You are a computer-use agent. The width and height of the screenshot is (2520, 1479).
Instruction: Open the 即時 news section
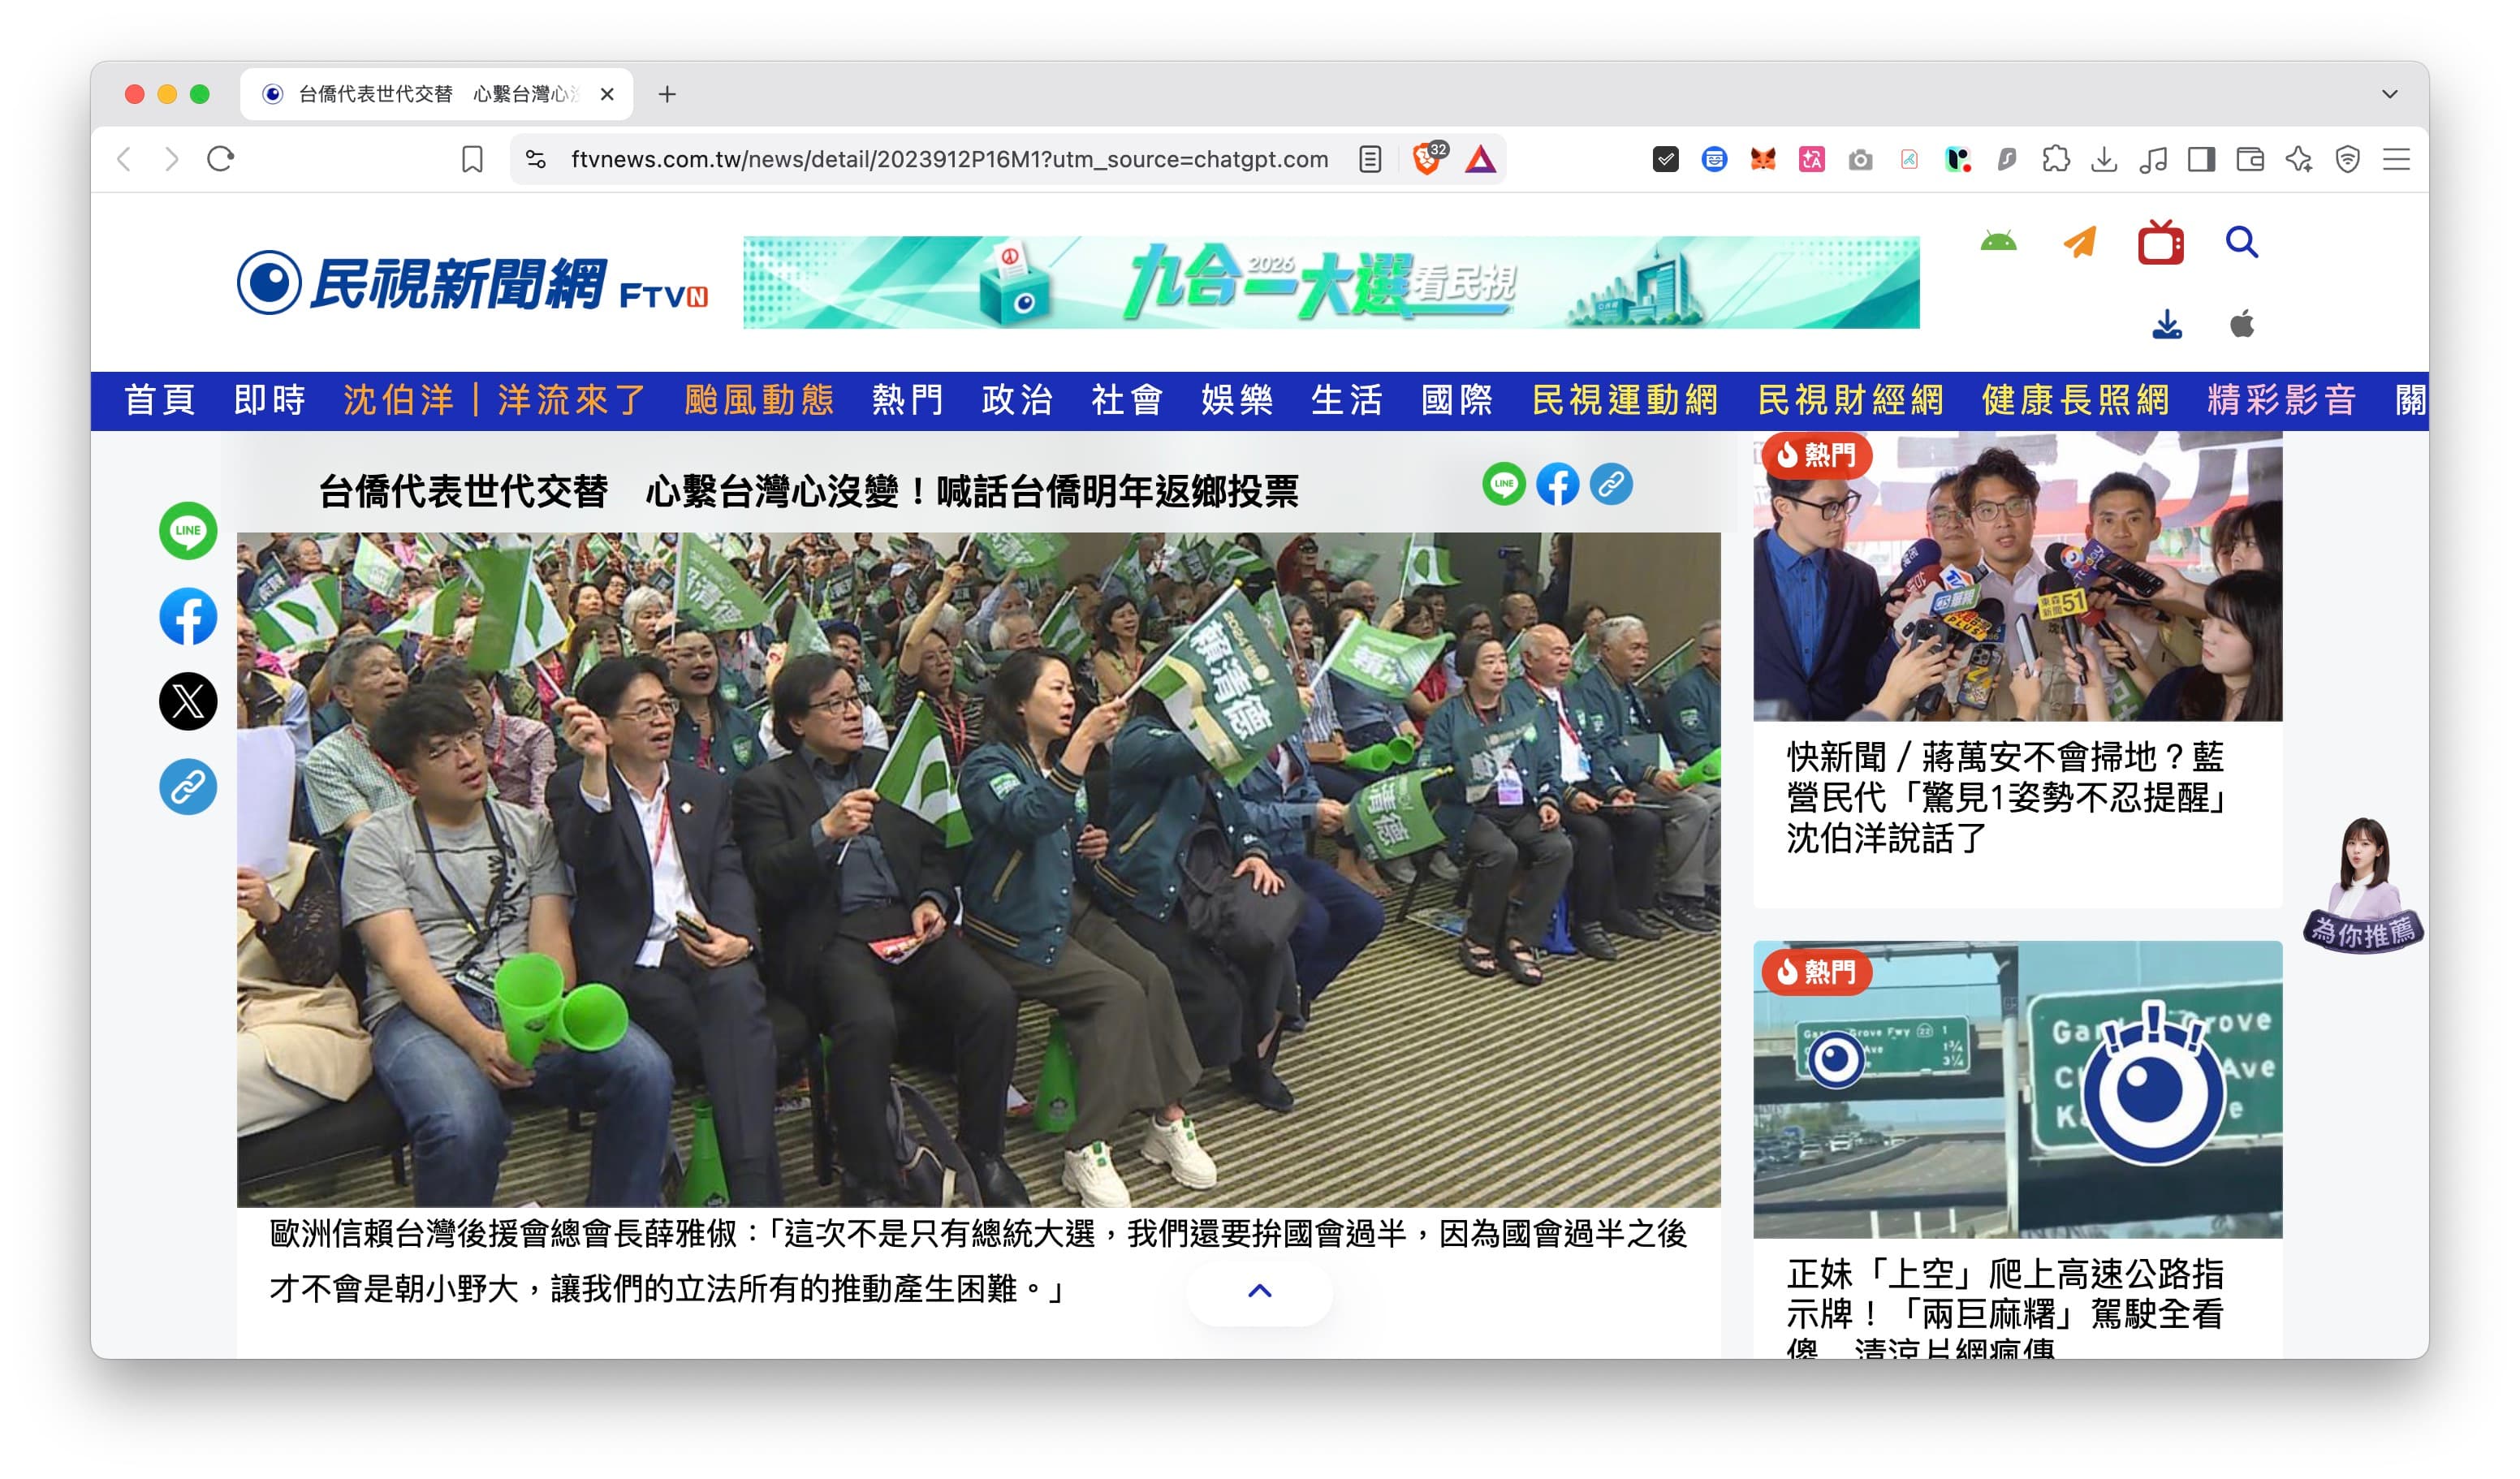(269, 400)
